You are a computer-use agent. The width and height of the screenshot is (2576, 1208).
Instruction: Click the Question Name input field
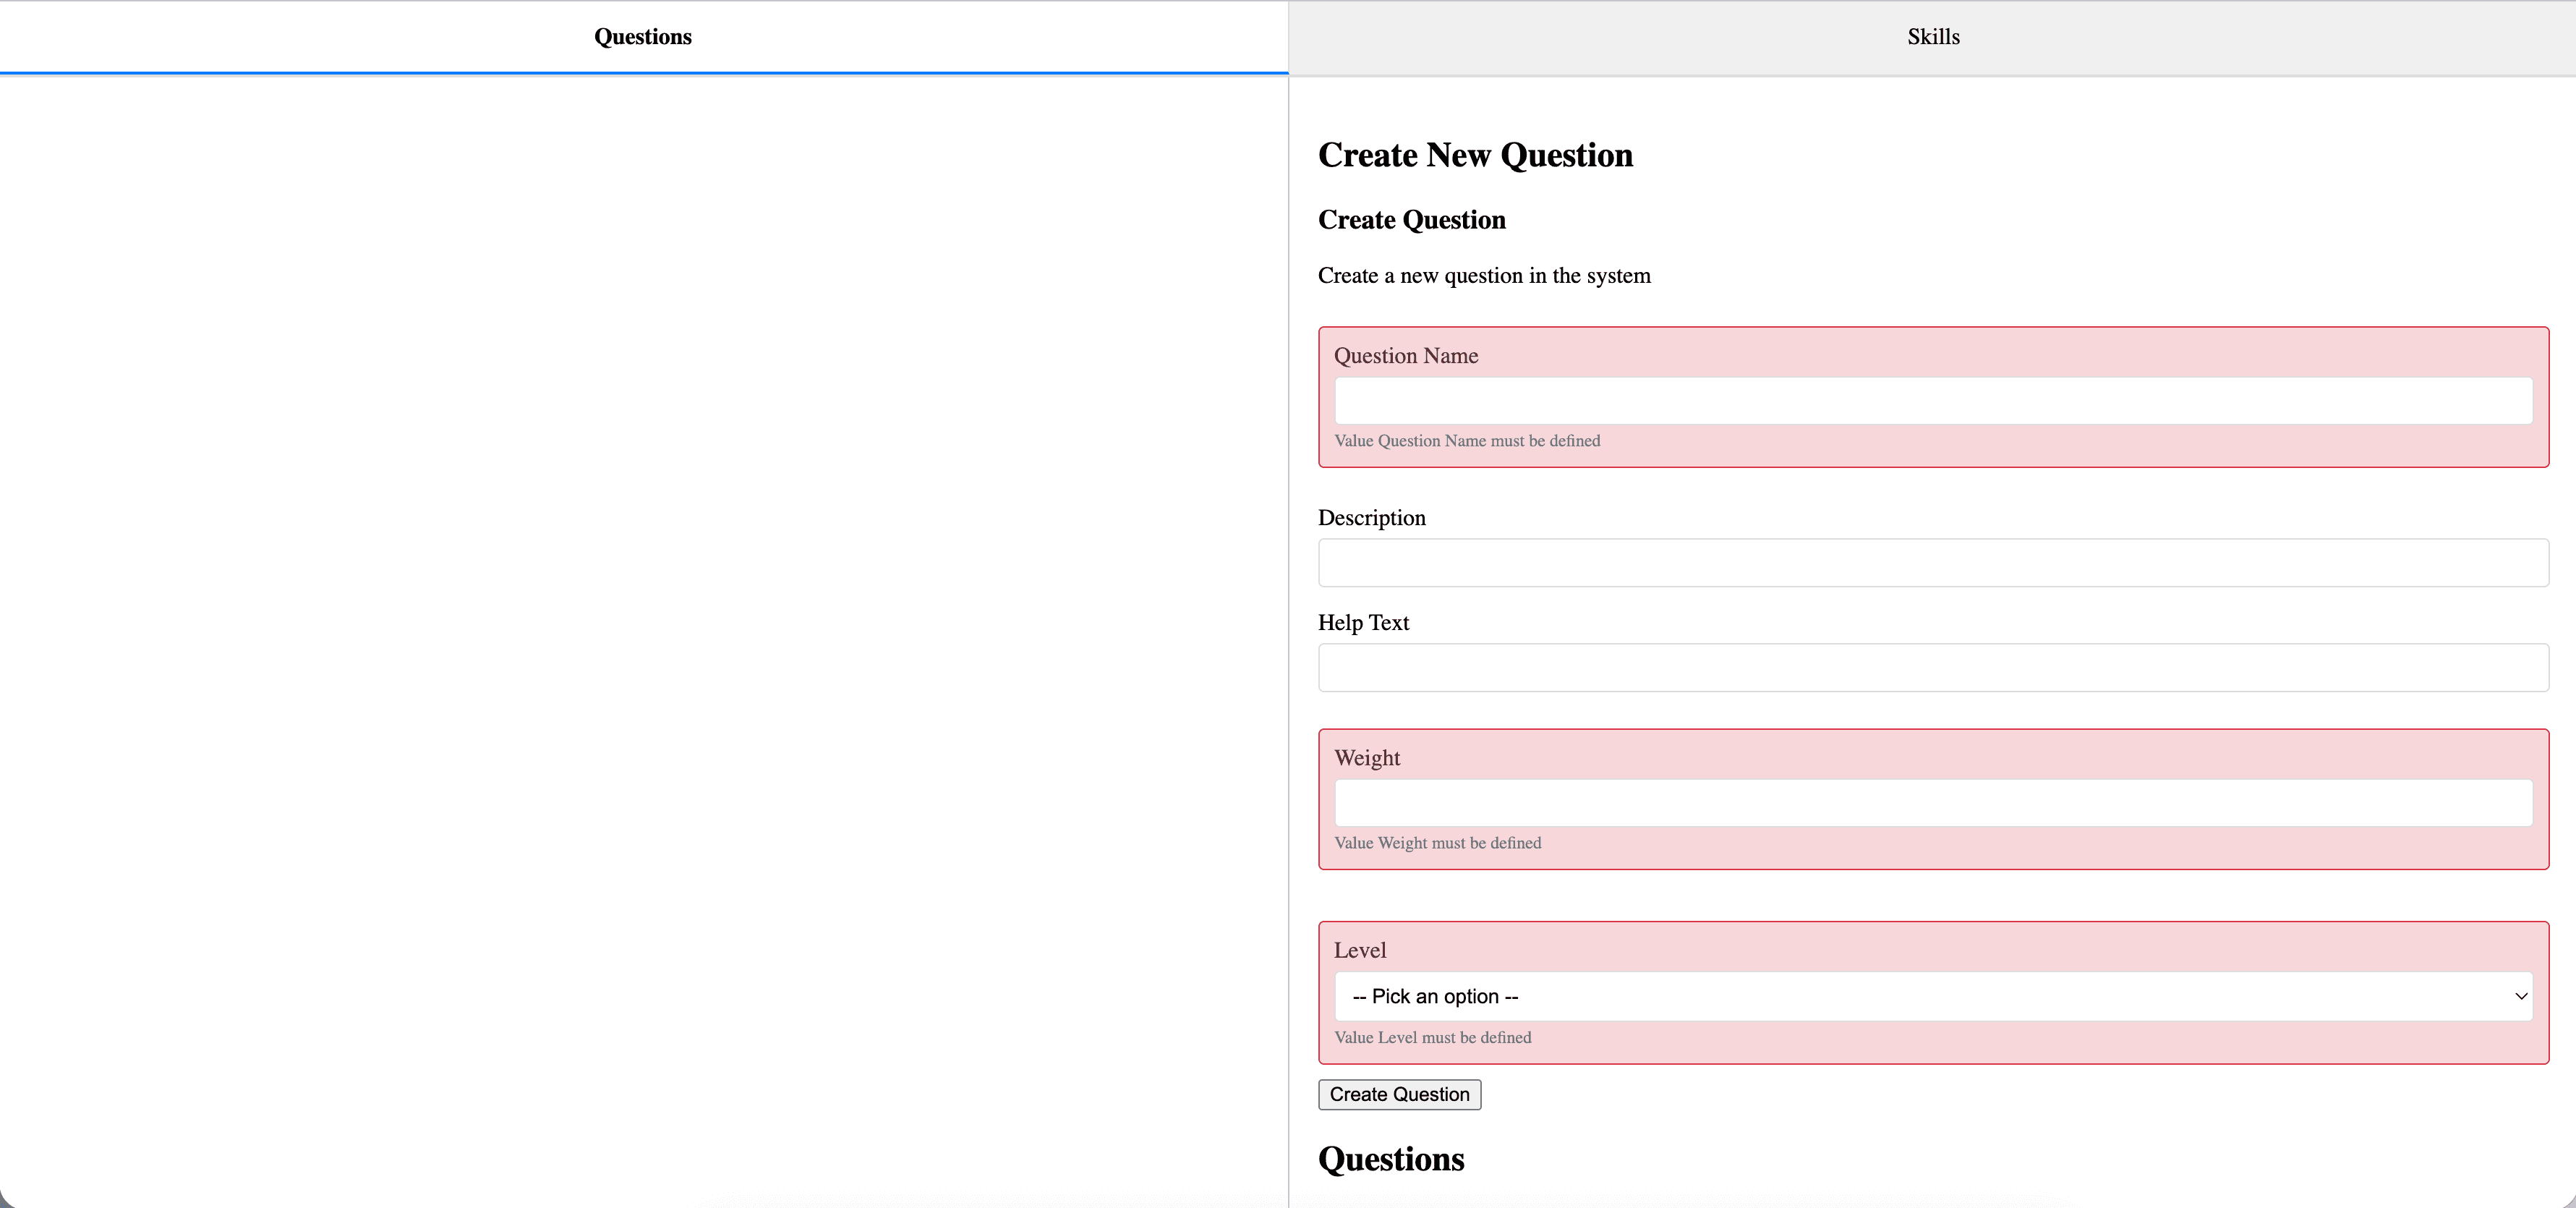(x=1932, y=401)
